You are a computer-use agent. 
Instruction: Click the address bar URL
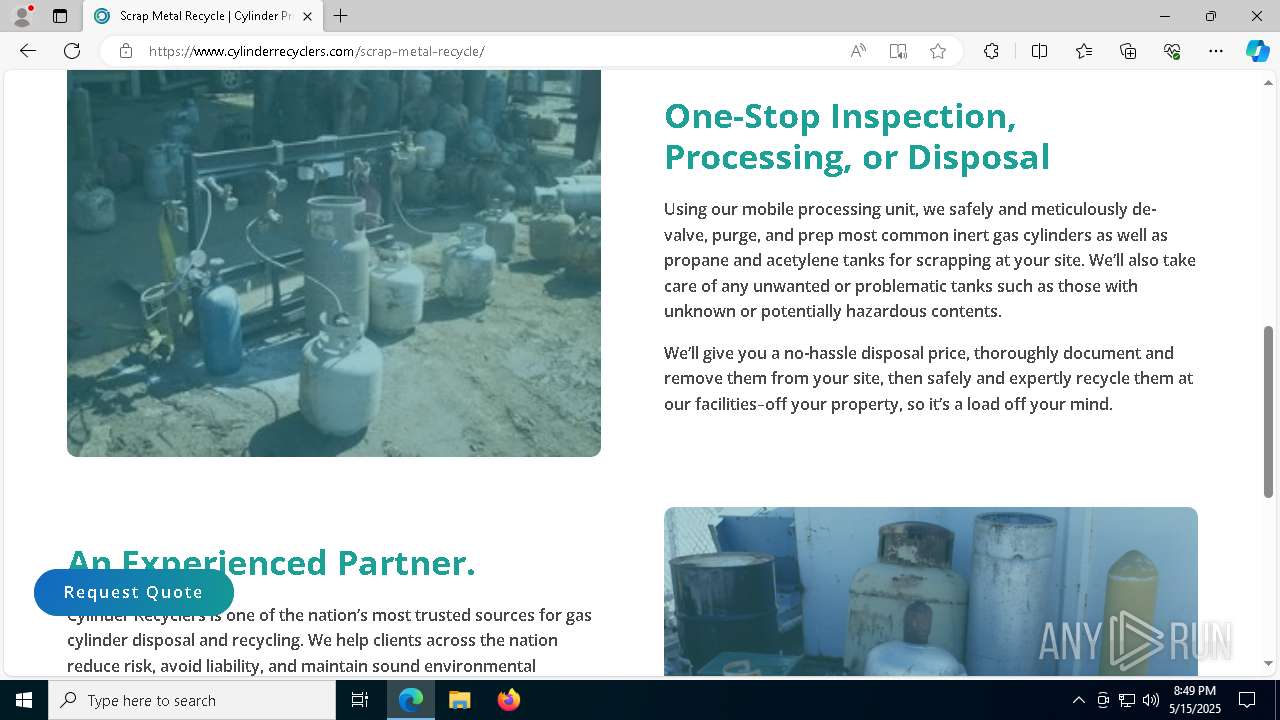317,51
